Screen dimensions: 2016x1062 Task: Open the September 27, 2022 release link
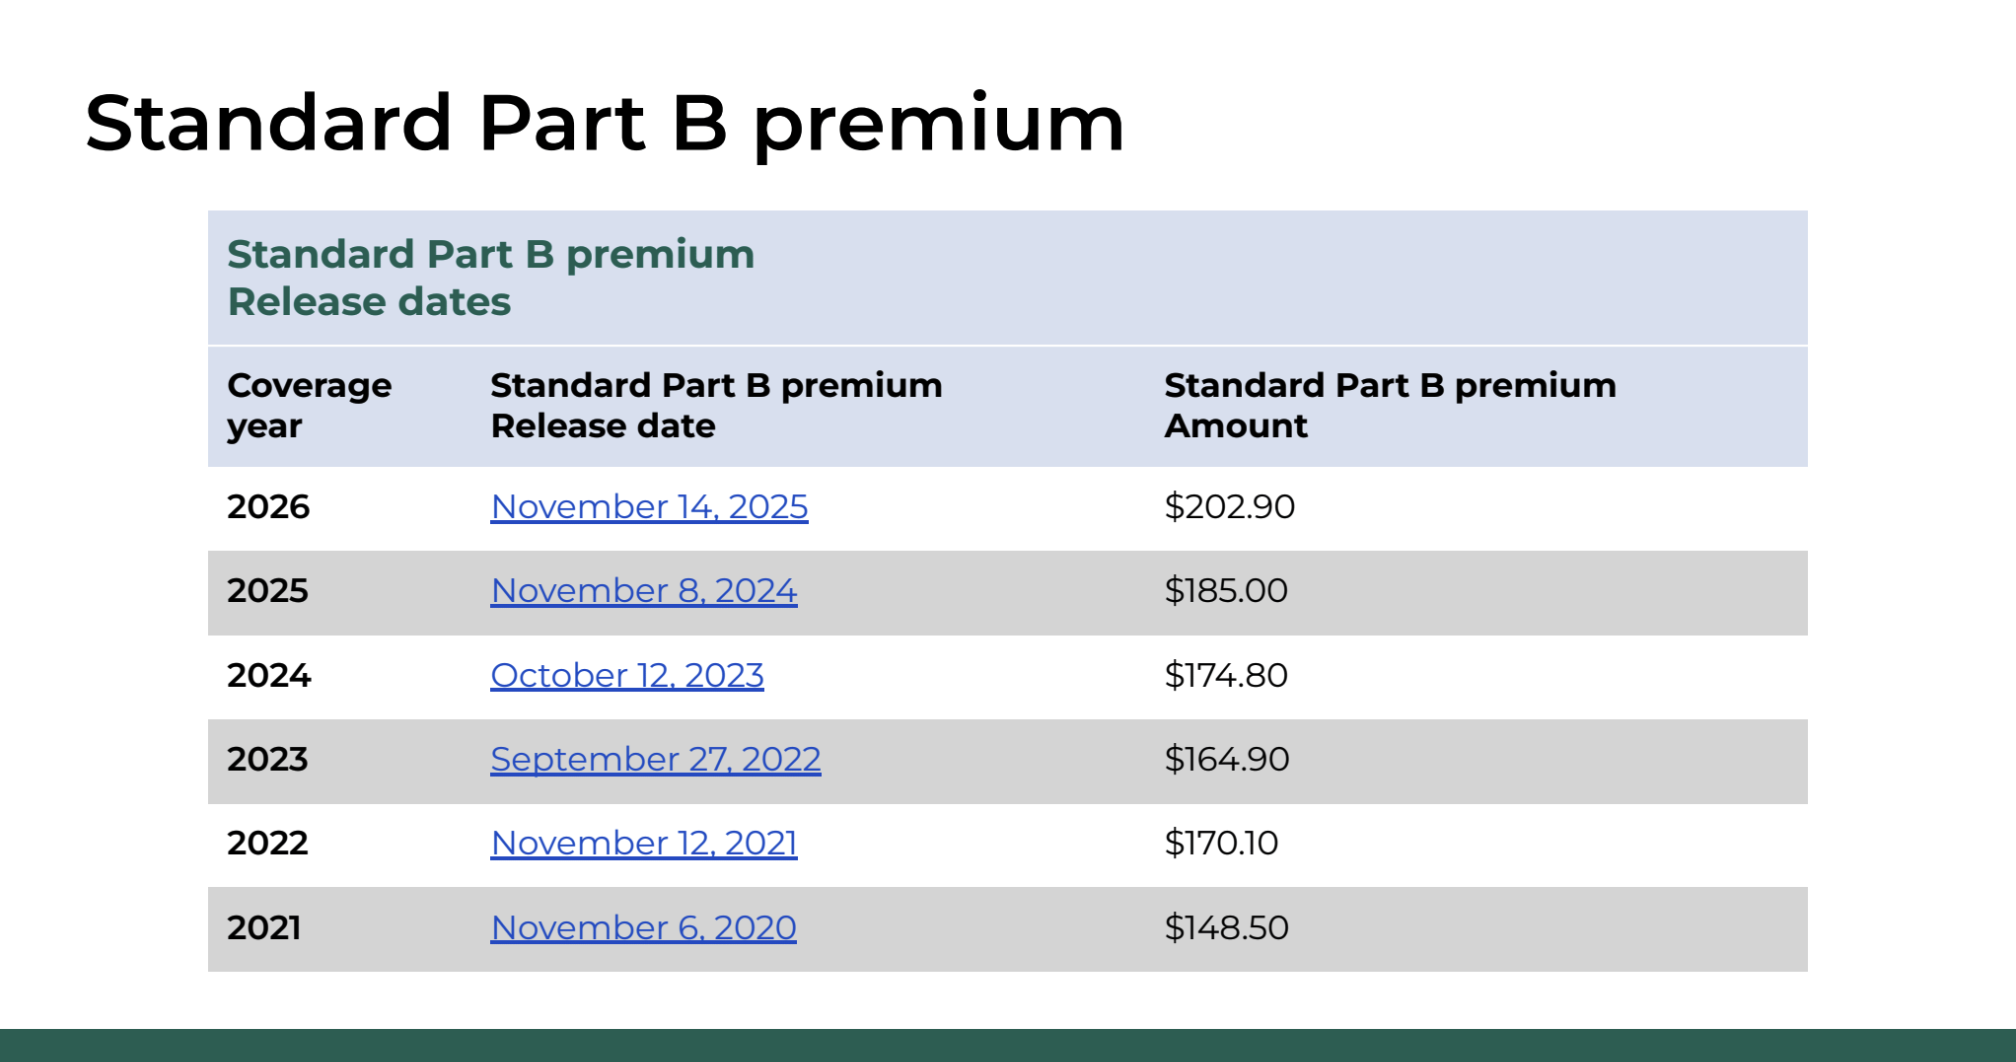click(x=656, y=760)
